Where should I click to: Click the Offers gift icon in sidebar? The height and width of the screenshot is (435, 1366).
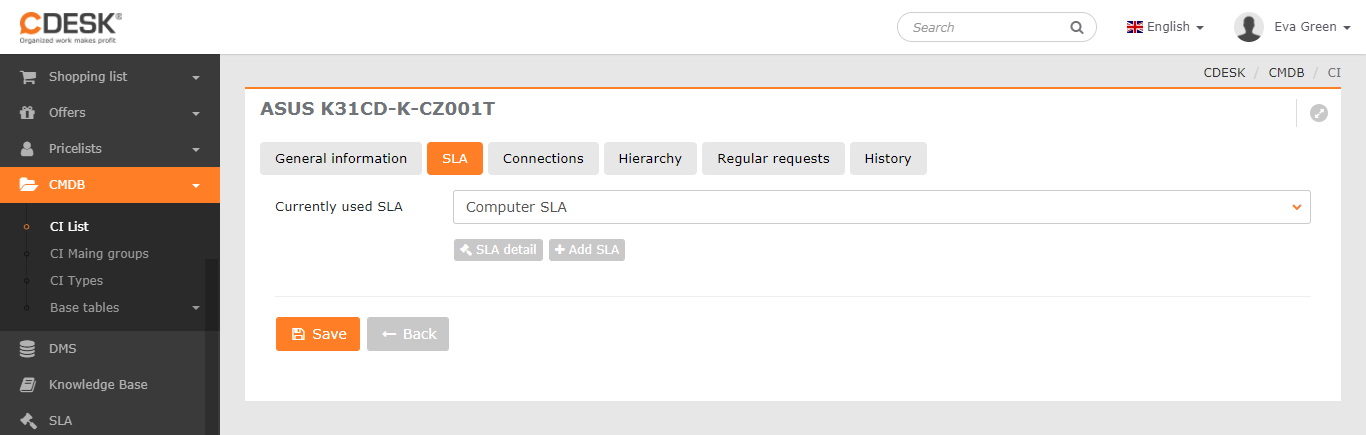click(28, 113)
